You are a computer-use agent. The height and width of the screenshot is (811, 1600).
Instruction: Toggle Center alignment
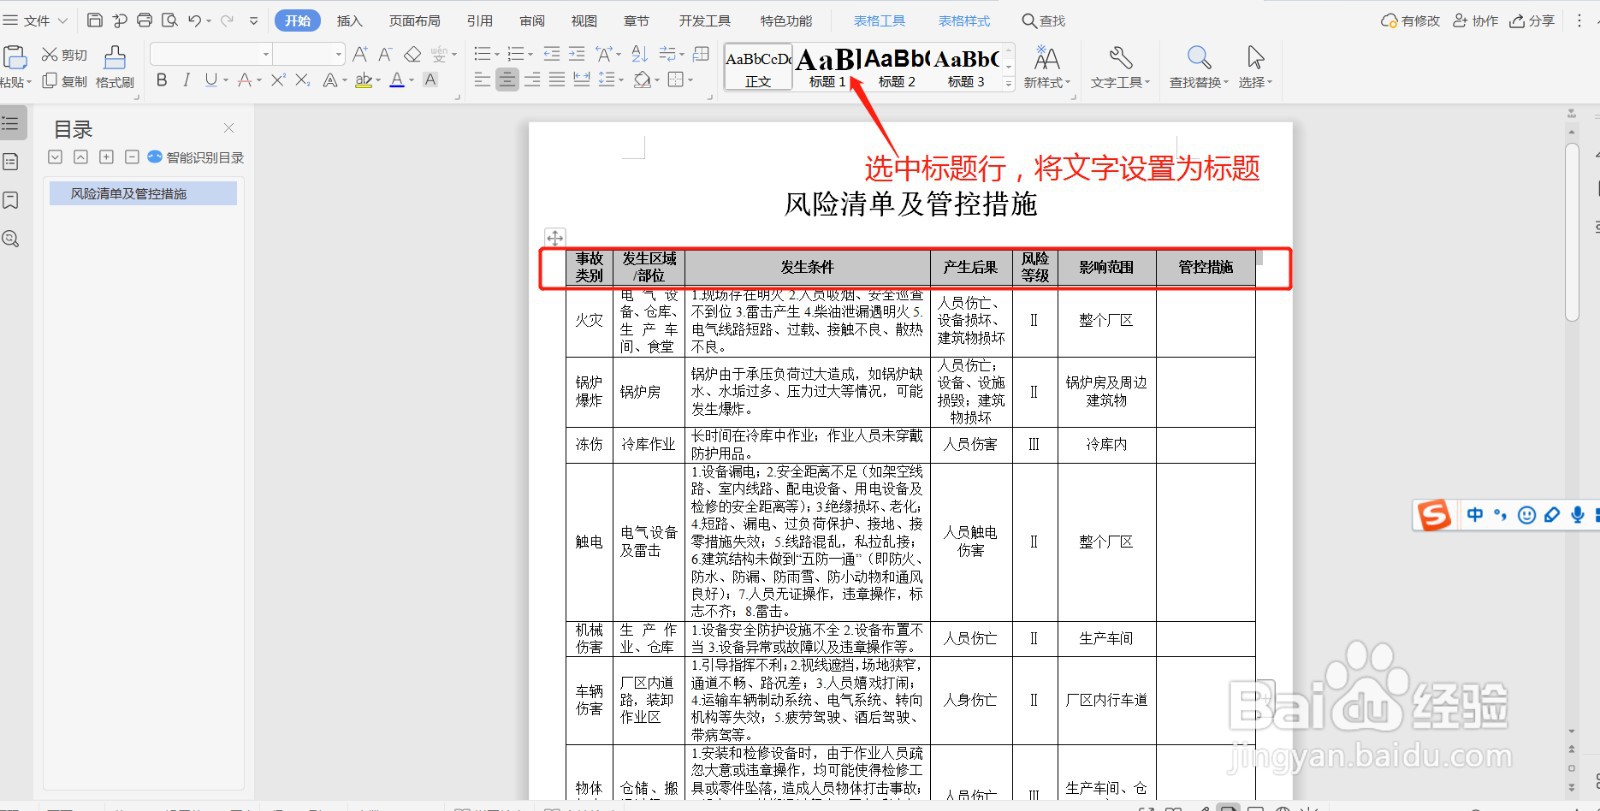(x=508, y=80)
